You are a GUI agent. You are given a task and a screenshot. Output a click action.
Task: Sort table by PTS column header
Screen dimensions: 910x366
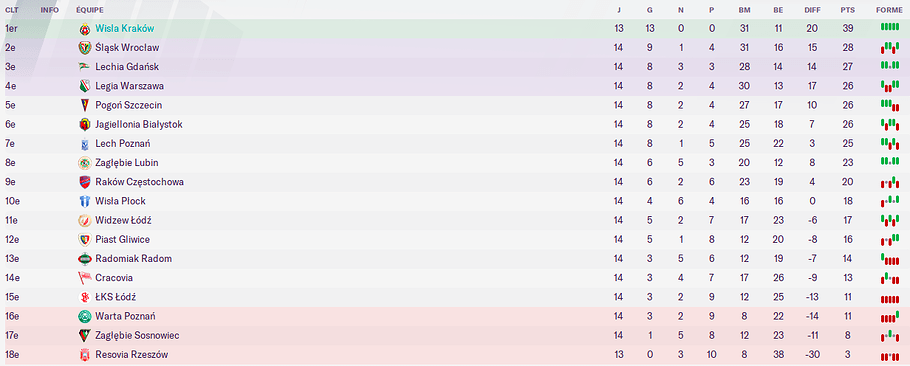click(x=847, y=10)
